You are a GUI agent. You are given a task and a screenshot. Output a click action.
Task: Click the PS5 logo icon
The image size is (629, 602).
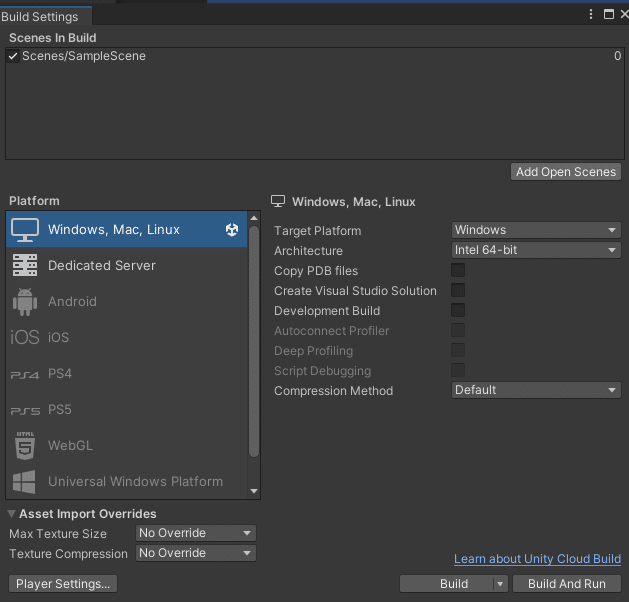(25, 411)
